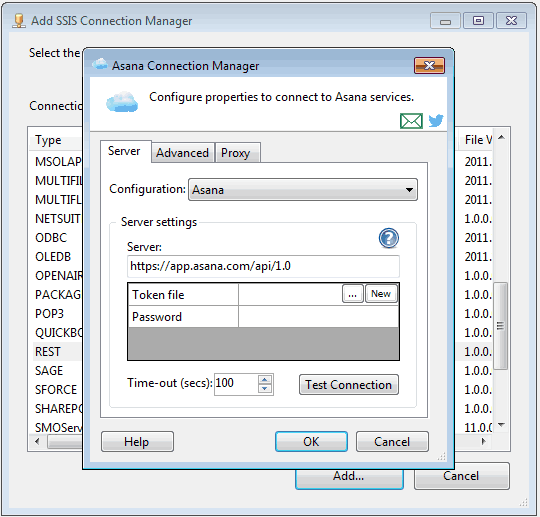The width and height of the screenshot is (540, 517).
Task: Select the OPENAIR connection type row
Action: coord(58,276)
